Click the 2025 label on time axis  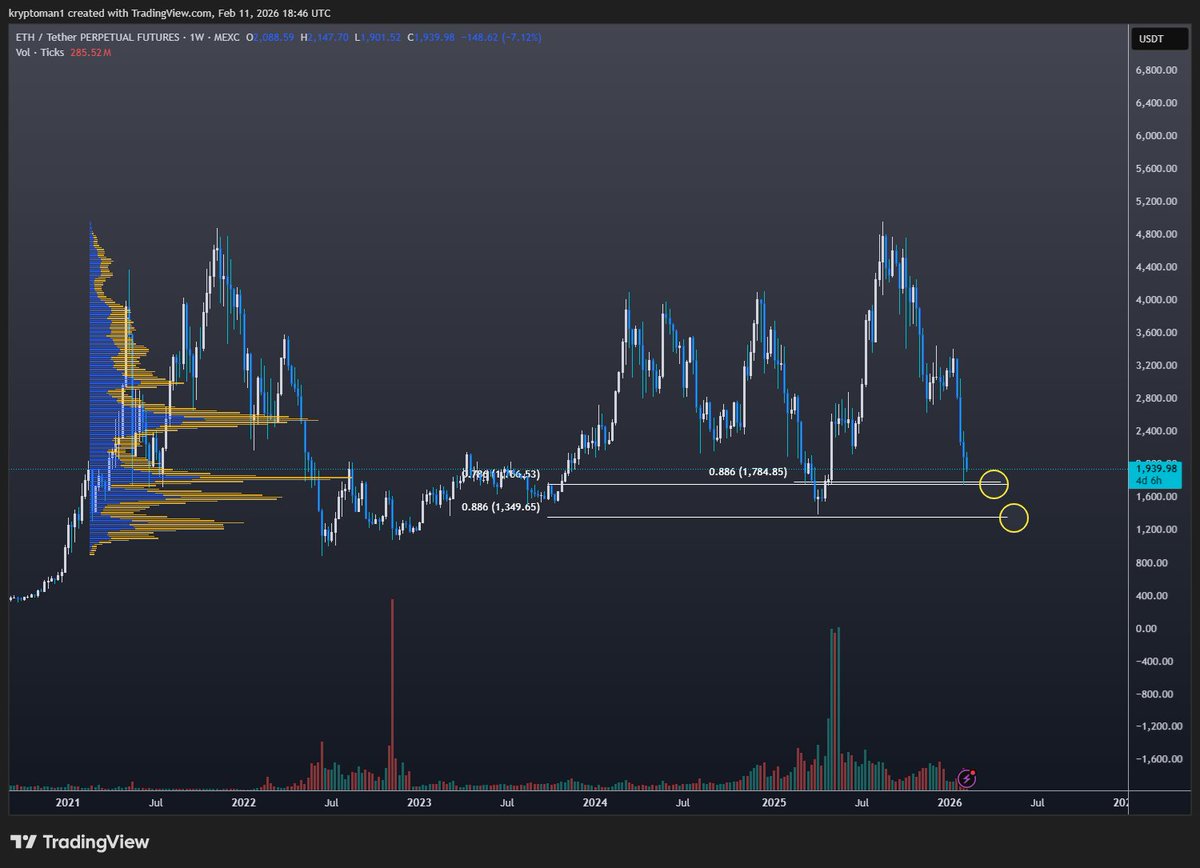click(773, 802)
